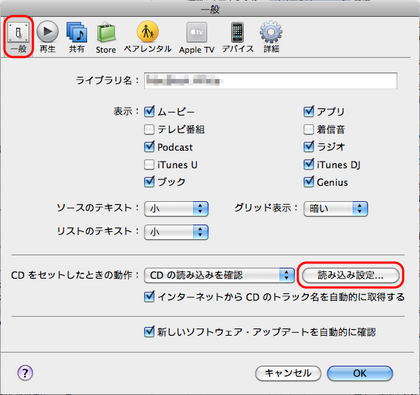This screenshot has height=395, width=420.
Task: Click the 読み込み設定... button
Action: click(x=350, y=275)
